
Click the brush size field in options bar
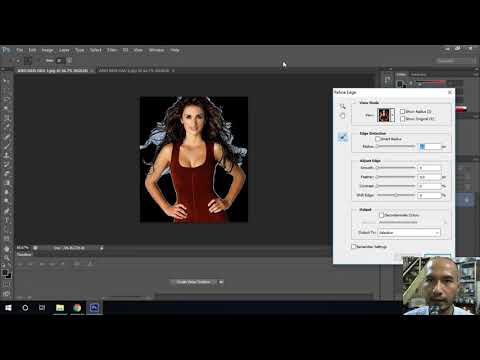click(60, 61)
